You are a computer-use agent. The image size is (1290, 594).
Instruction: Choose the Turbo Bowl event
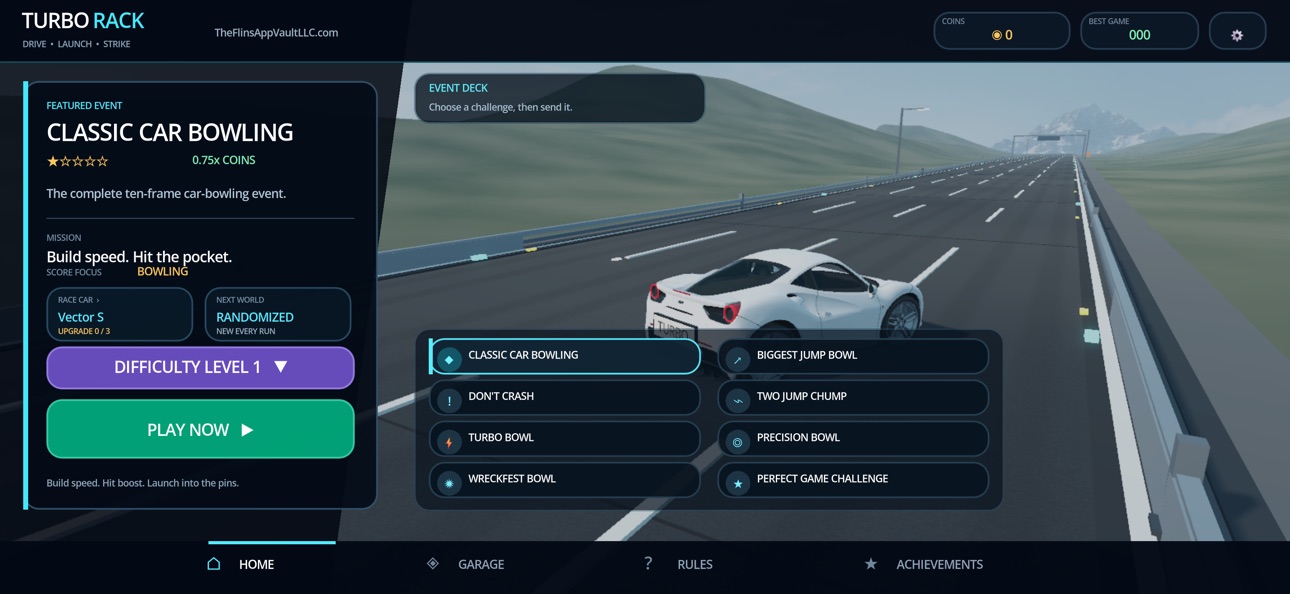click(565, 438)
